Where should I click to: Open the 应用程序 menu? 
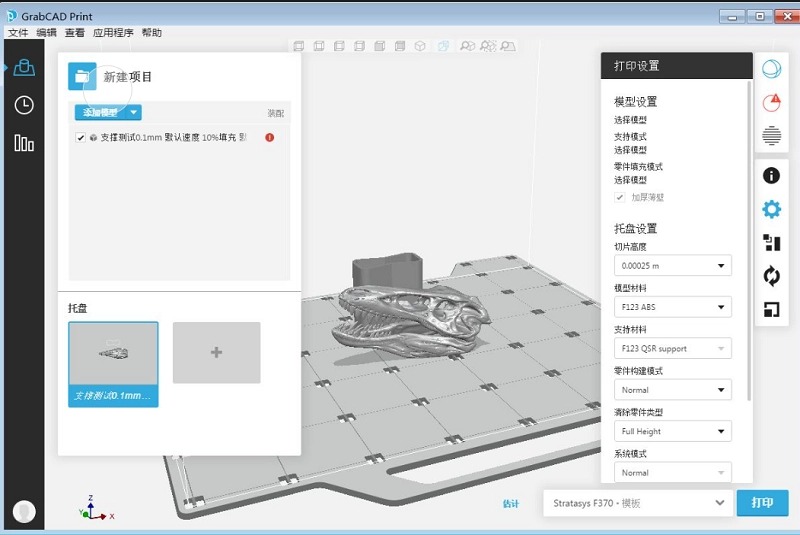pyautogui.click(x=113, y=33)
